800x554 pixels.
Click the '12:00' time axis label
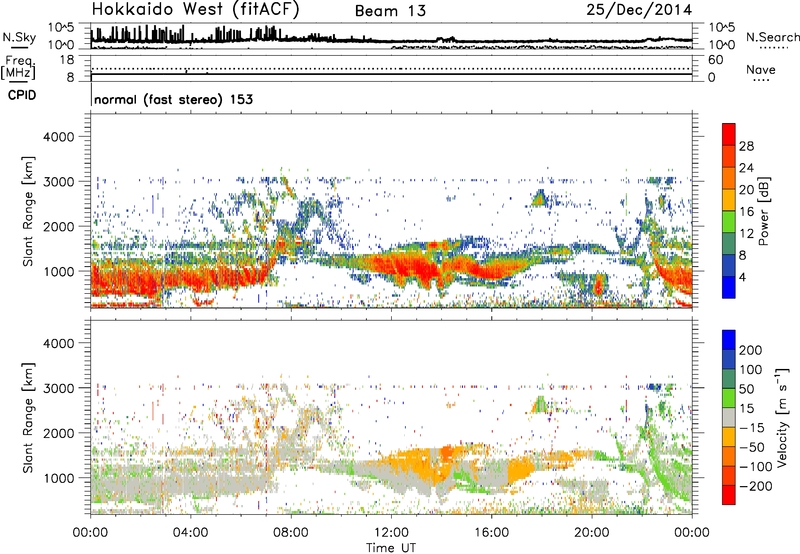pyautogui.click(x=391, y=533)
